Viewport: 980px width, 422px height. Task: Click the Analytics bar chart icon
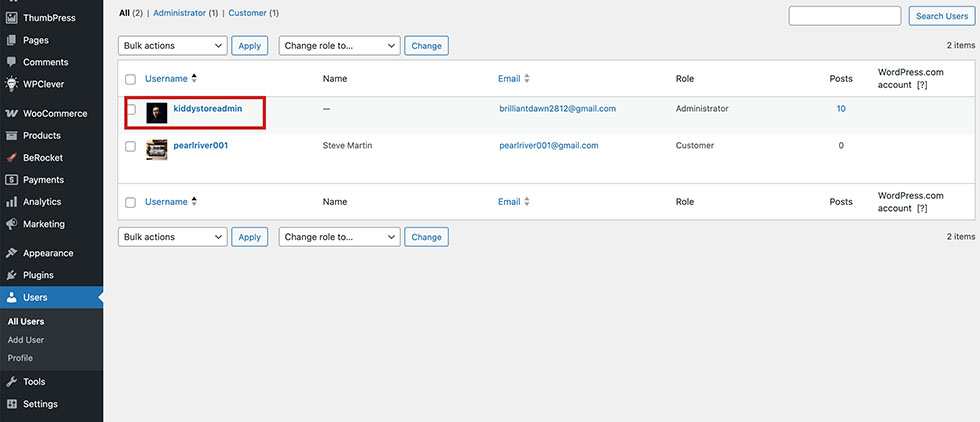[x=12, y=202]
